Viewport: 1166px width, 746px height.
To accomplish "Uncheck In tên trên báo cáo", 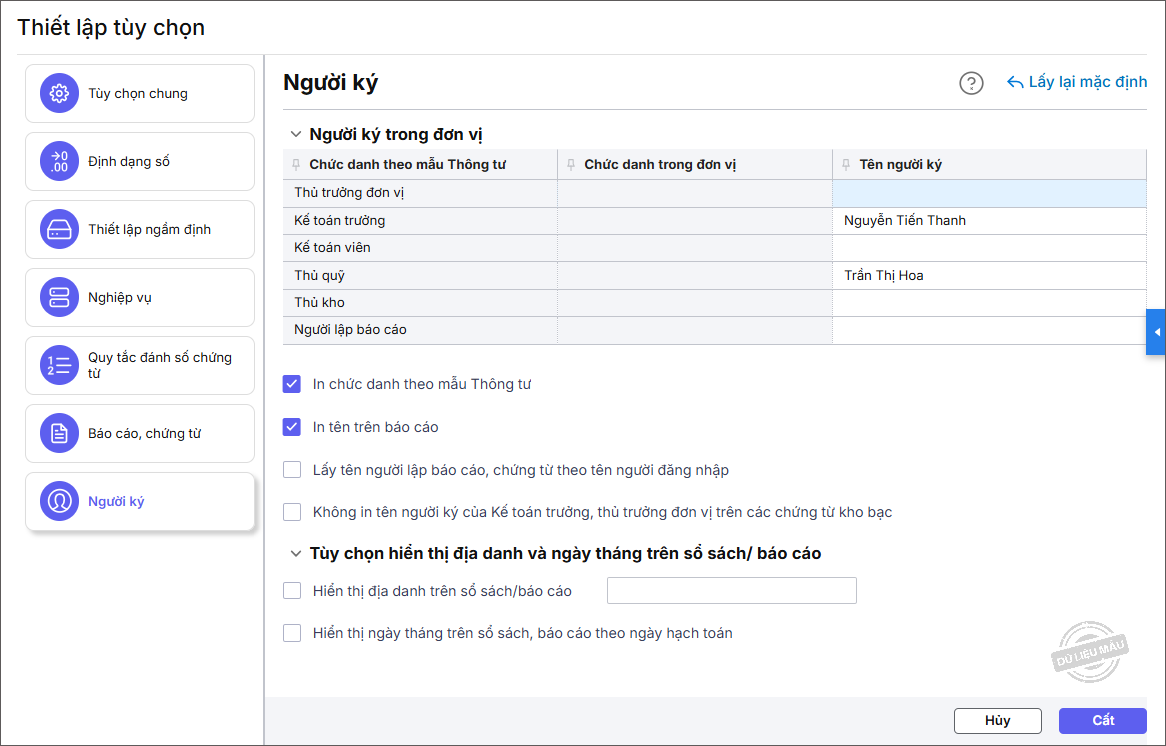I will pos(292,427).
